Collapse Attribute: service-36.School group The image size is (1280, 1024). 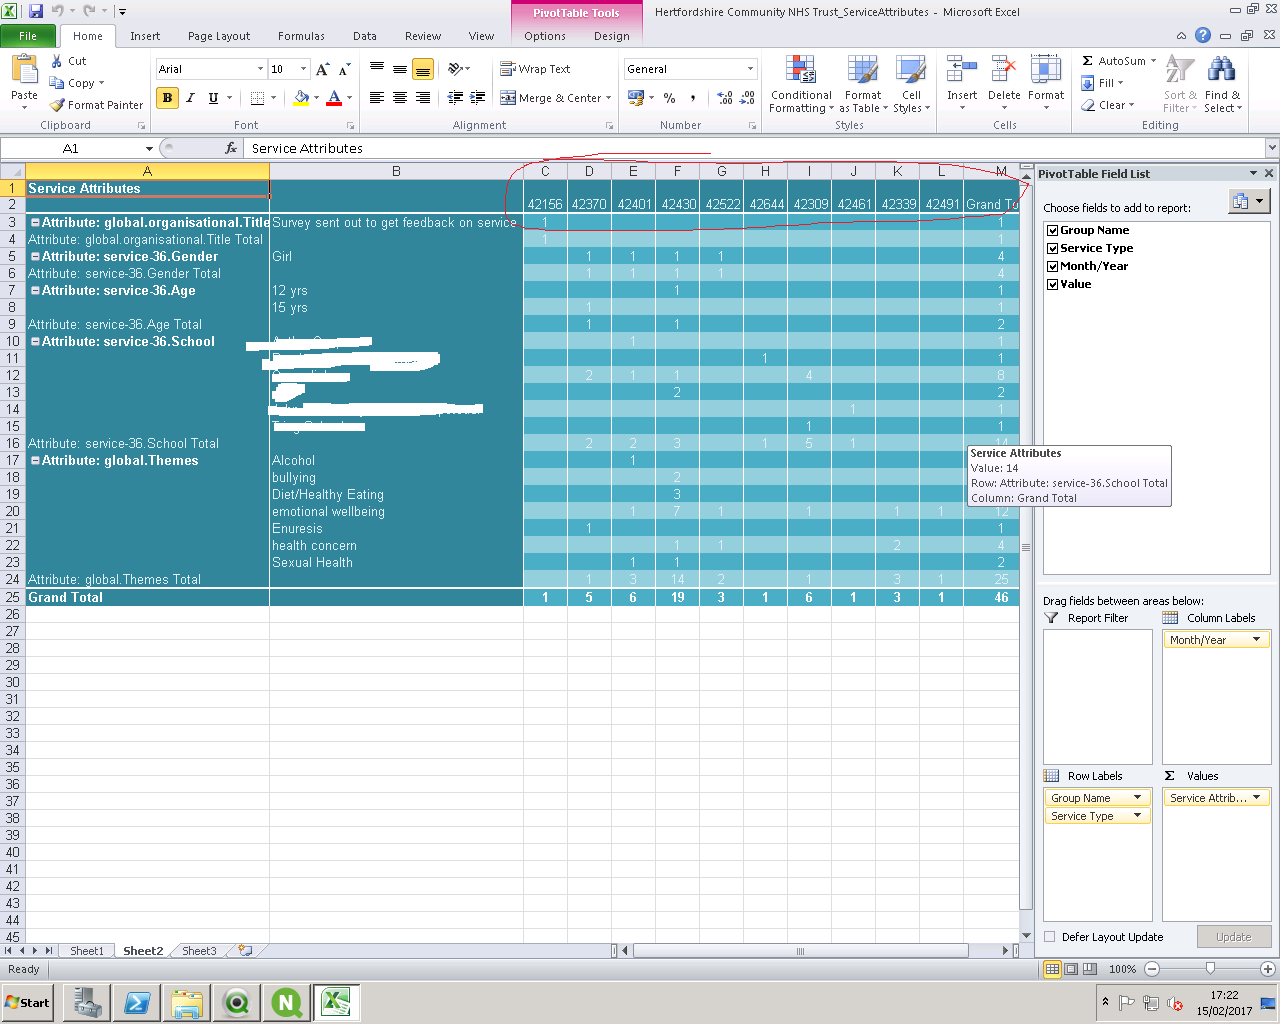click(x=35, y=342)
